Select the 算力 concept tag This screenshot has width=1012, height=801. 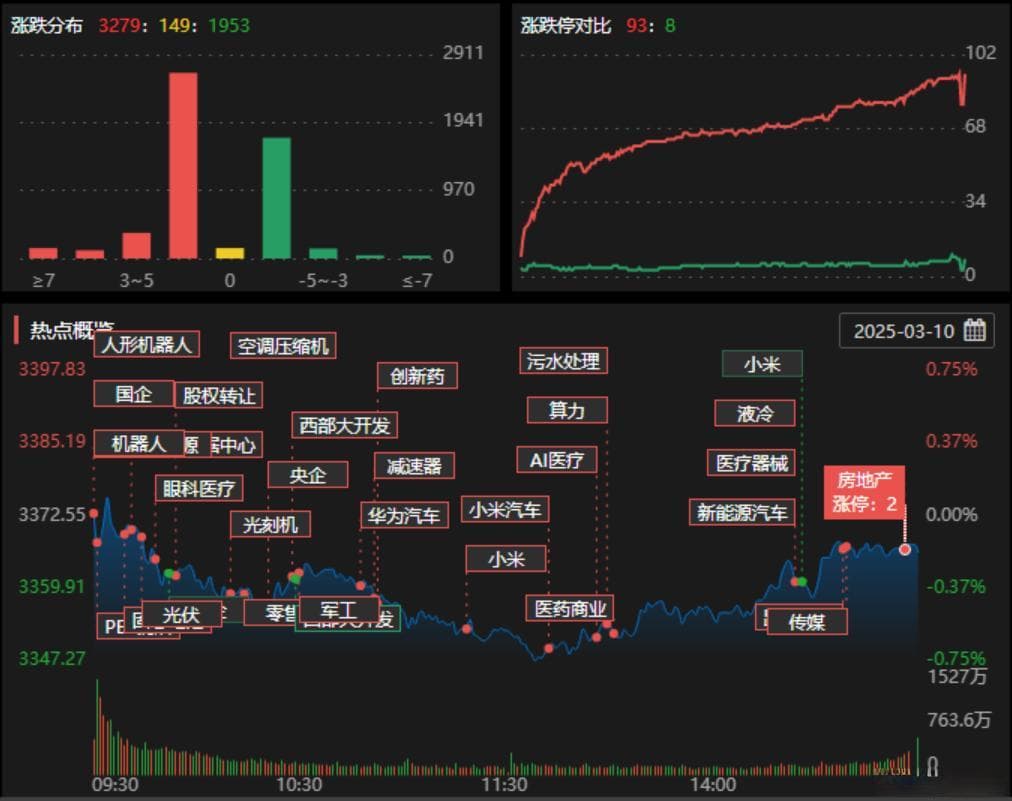(567, 410)
